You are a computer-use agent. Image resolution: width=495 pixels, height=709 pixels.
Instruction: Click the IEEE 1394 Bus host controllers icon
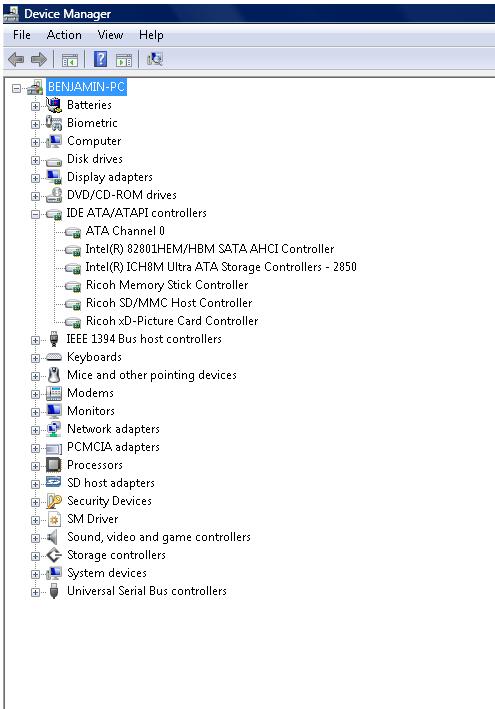tap(54, 339)
